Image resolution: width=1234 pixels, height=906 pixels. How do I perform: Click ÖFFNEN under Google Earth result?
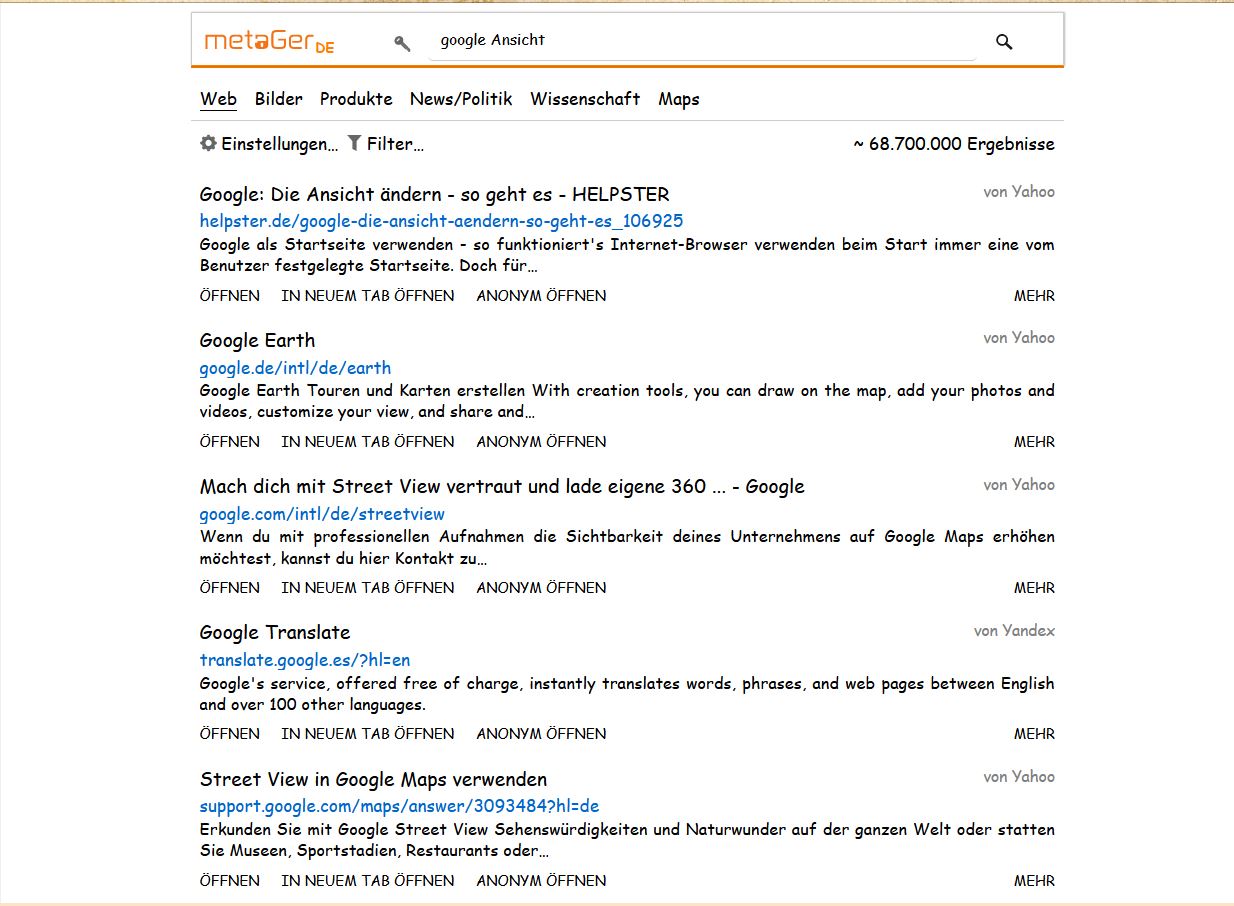(x=229, y=441)
